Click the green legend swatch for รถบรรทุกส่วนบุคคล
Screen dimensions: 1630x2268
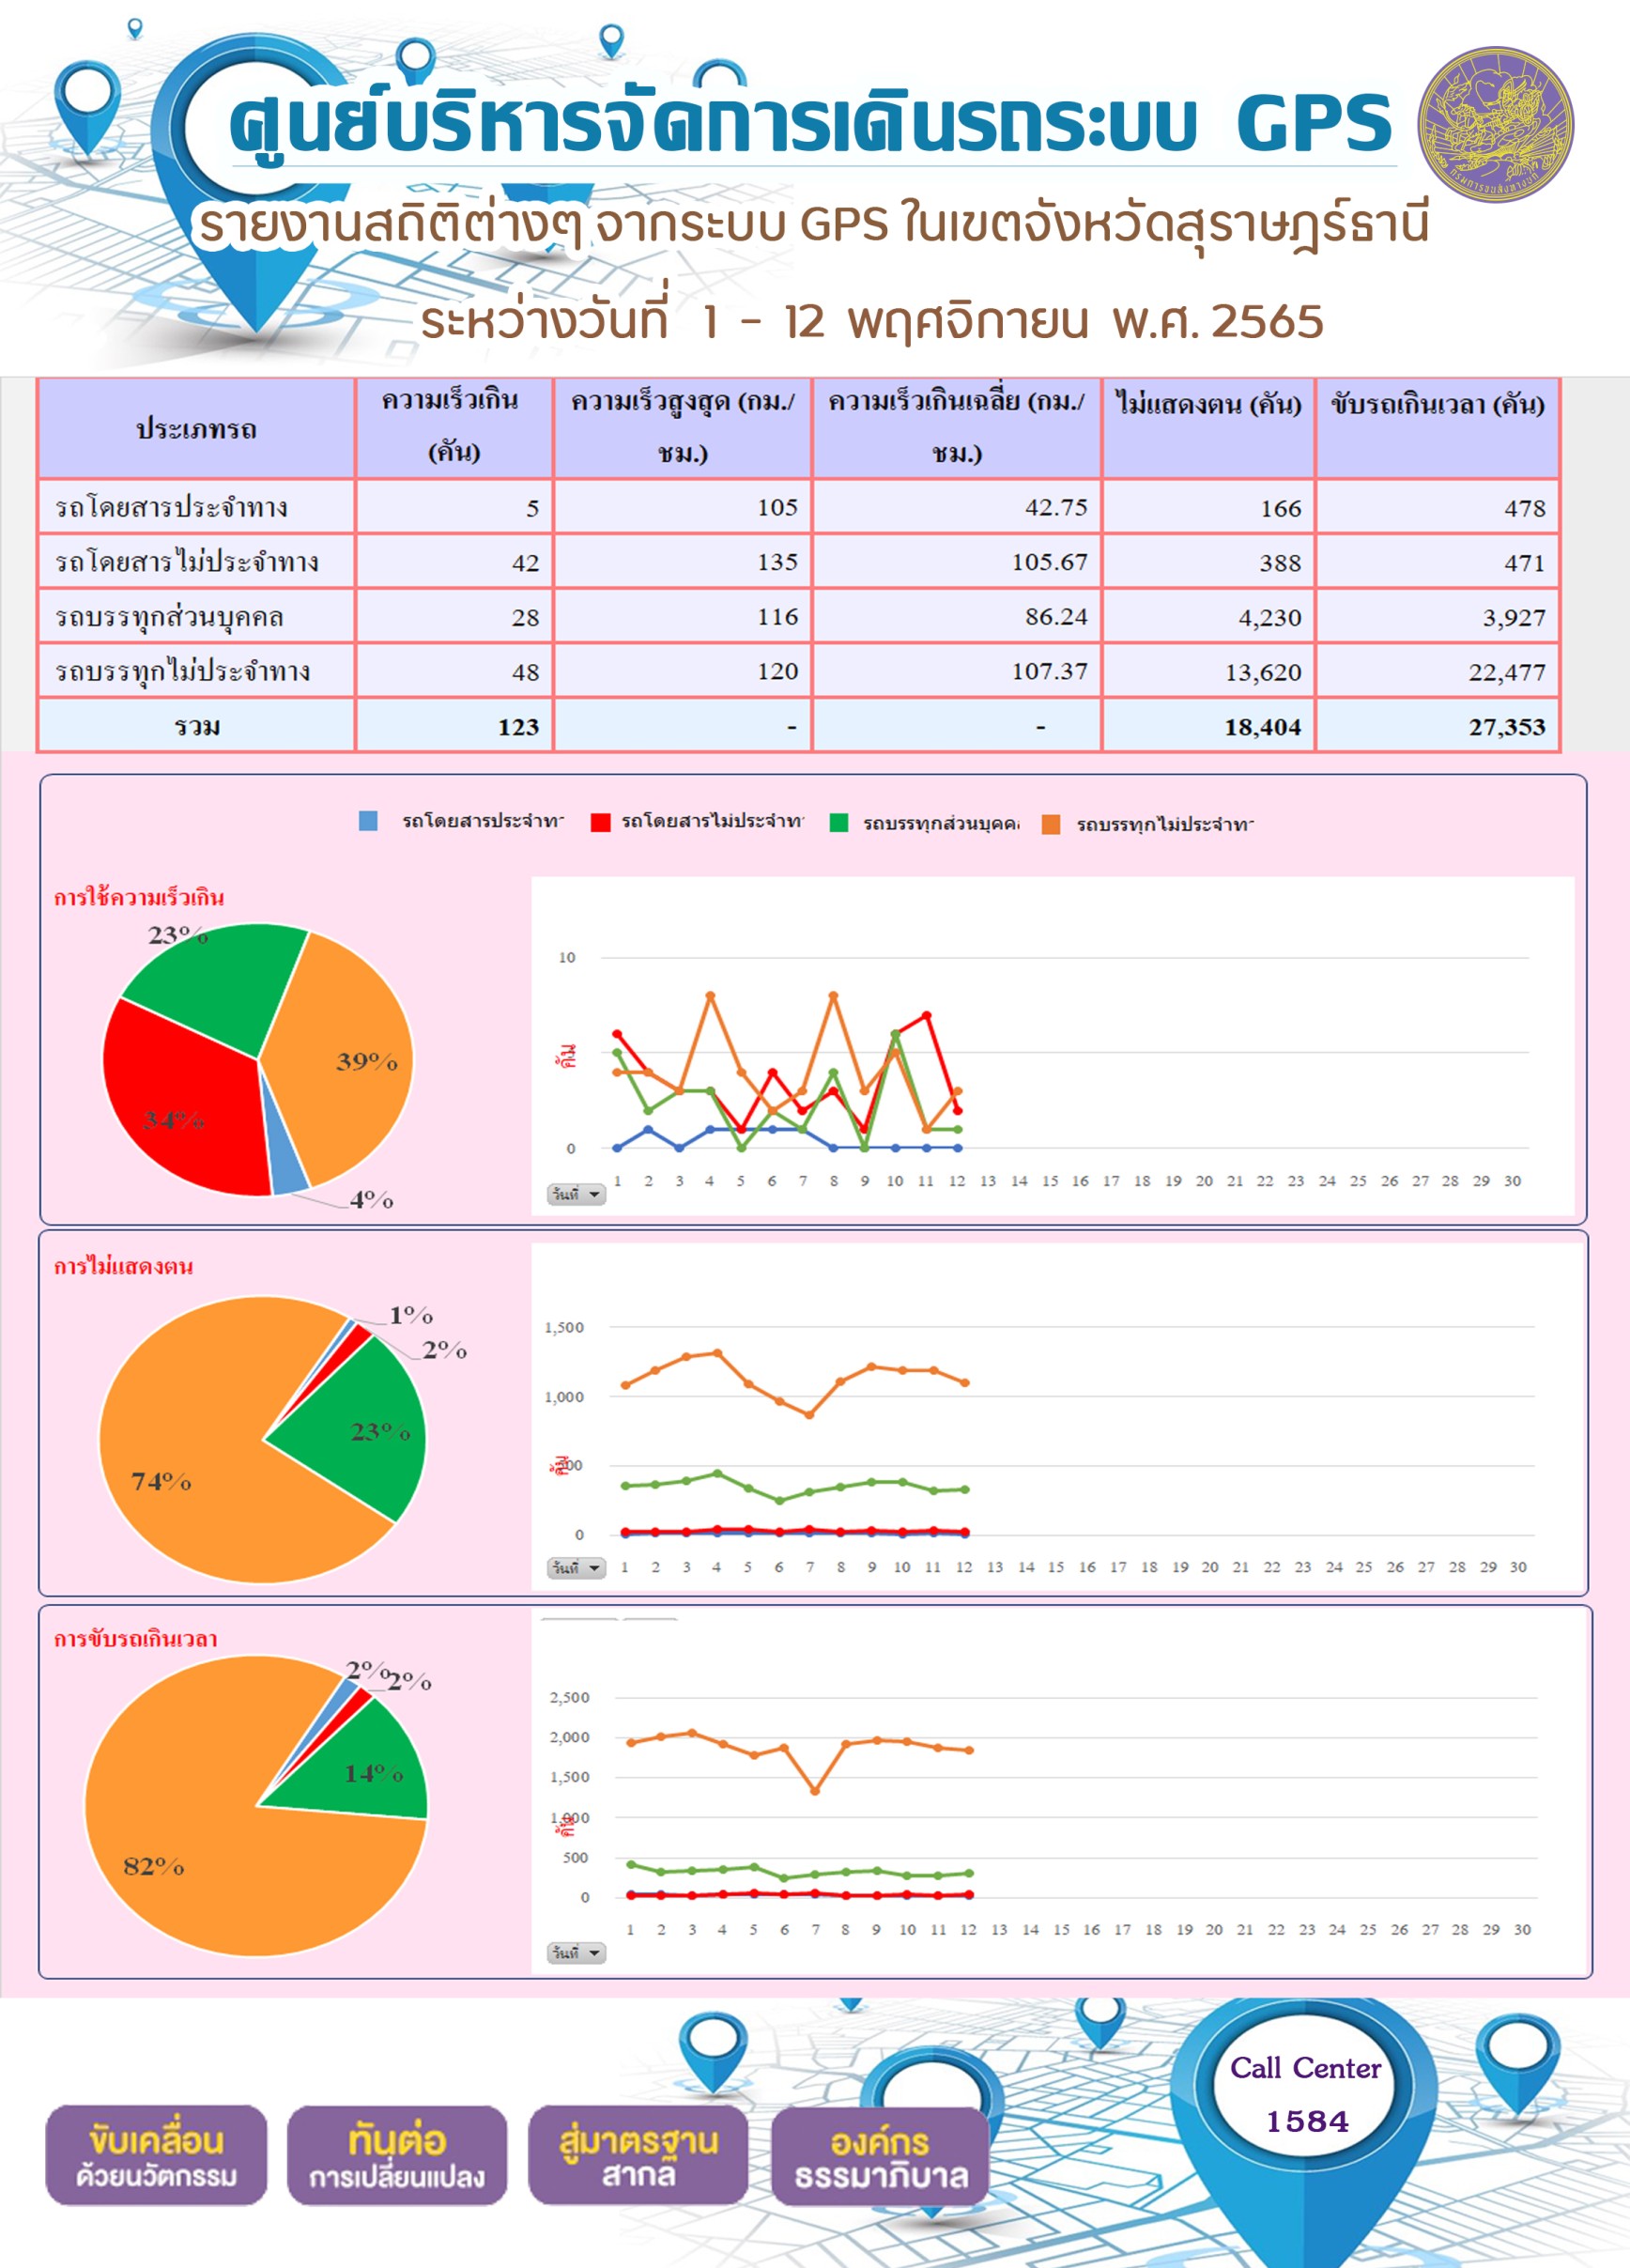[x=839, y=822]
